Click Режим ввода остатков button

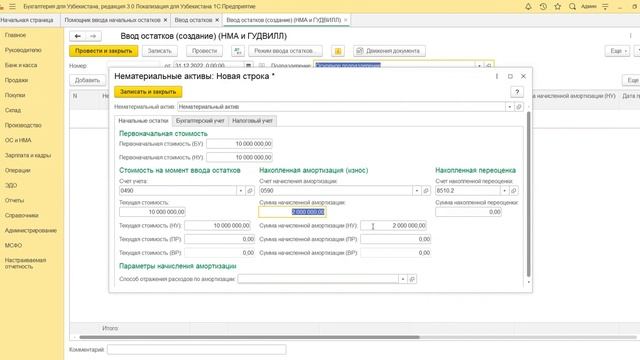[x=285, y=51]
